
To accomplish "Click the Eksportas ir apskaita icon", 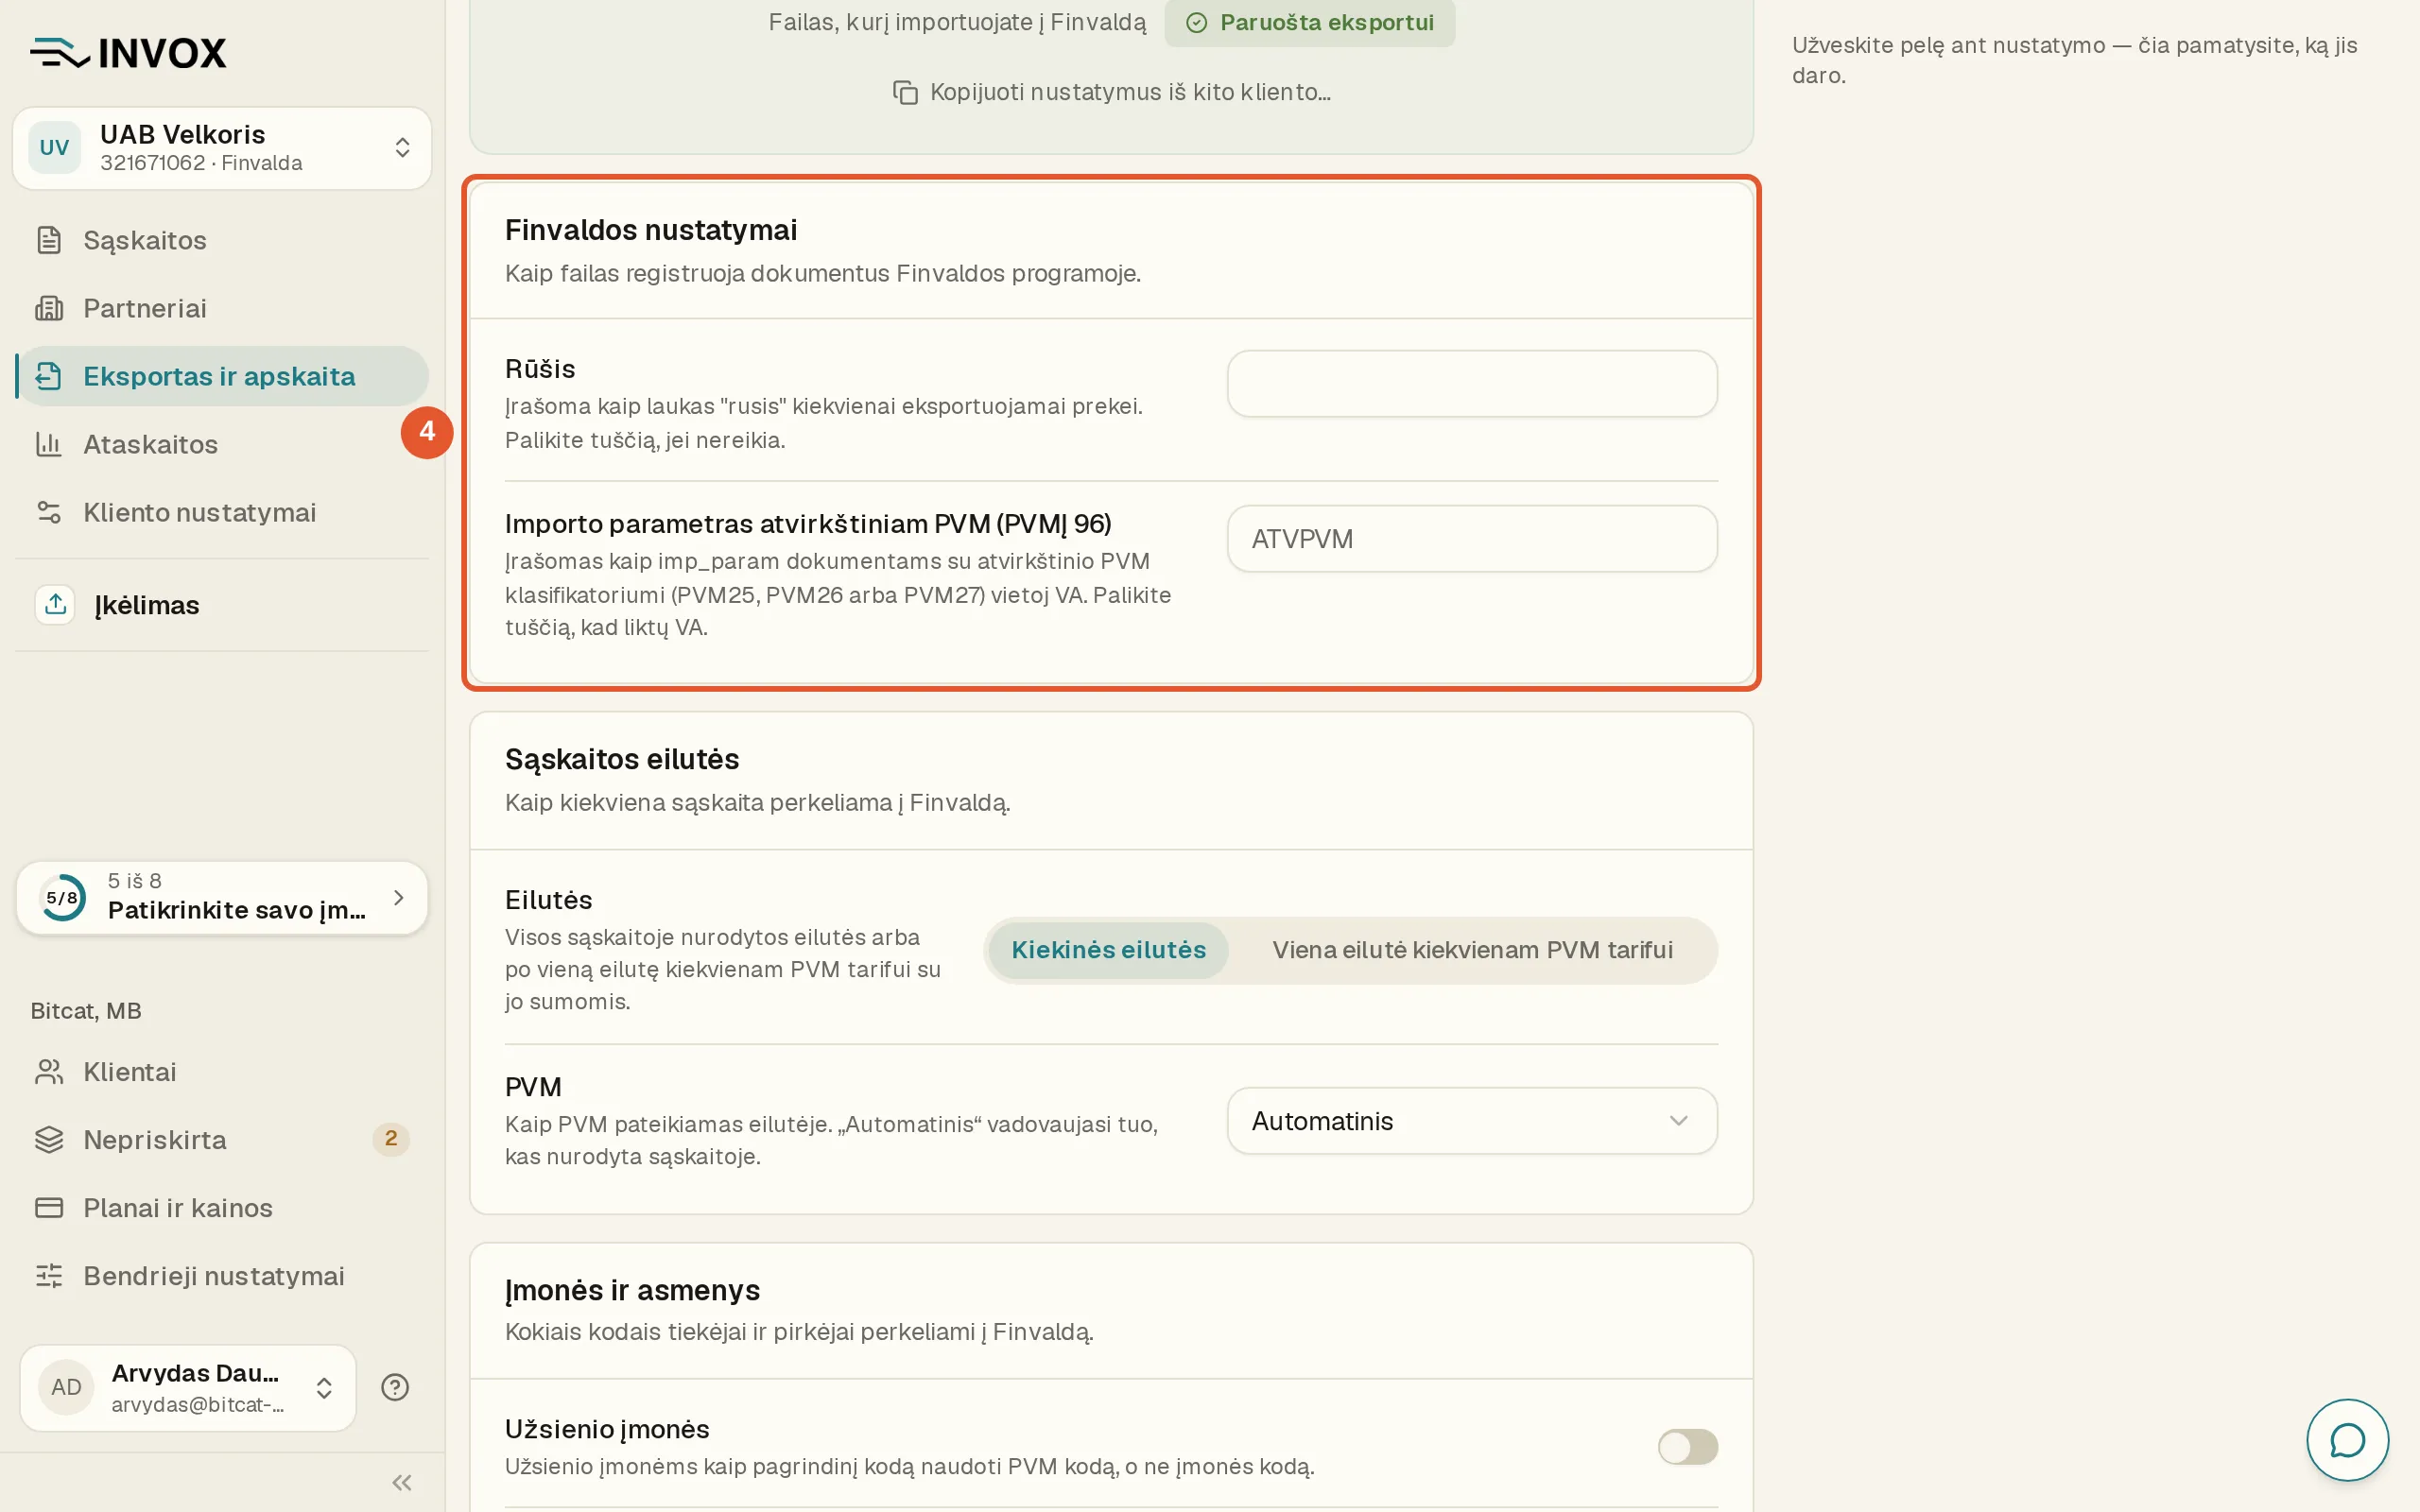I will point(49,376).
